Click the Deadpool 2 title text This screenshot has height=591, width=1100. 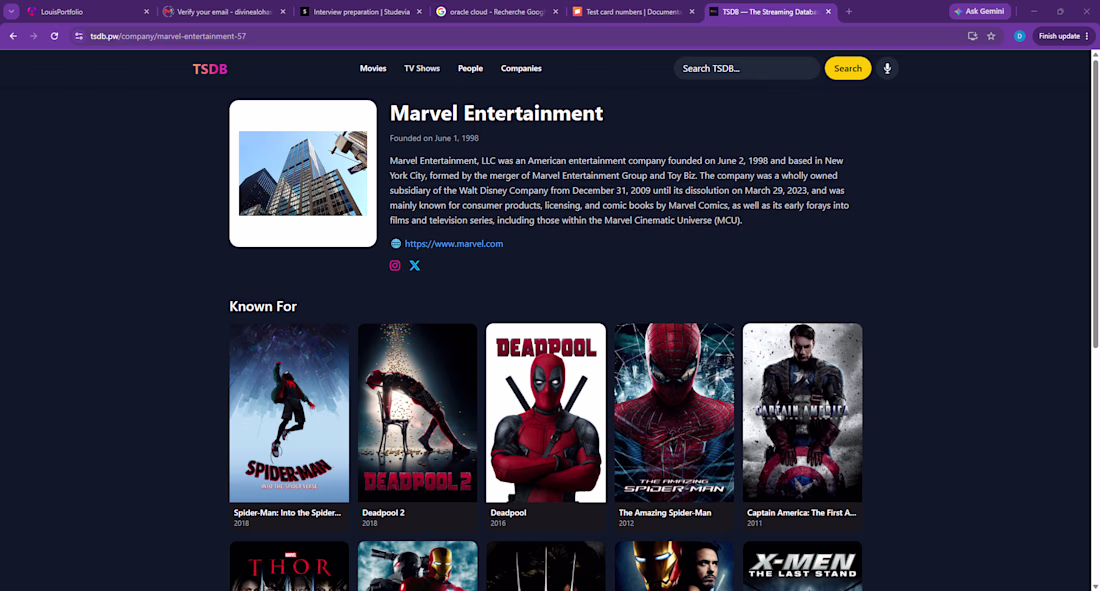click(x=383, y=512)
